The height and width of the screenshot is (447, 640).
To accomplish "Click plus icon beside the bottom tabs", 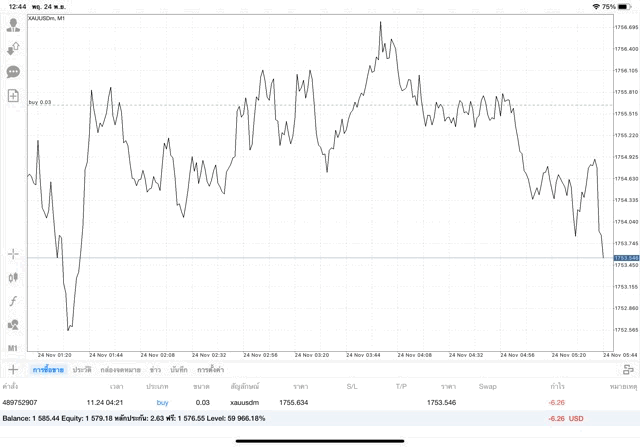I will coord(13,370).
